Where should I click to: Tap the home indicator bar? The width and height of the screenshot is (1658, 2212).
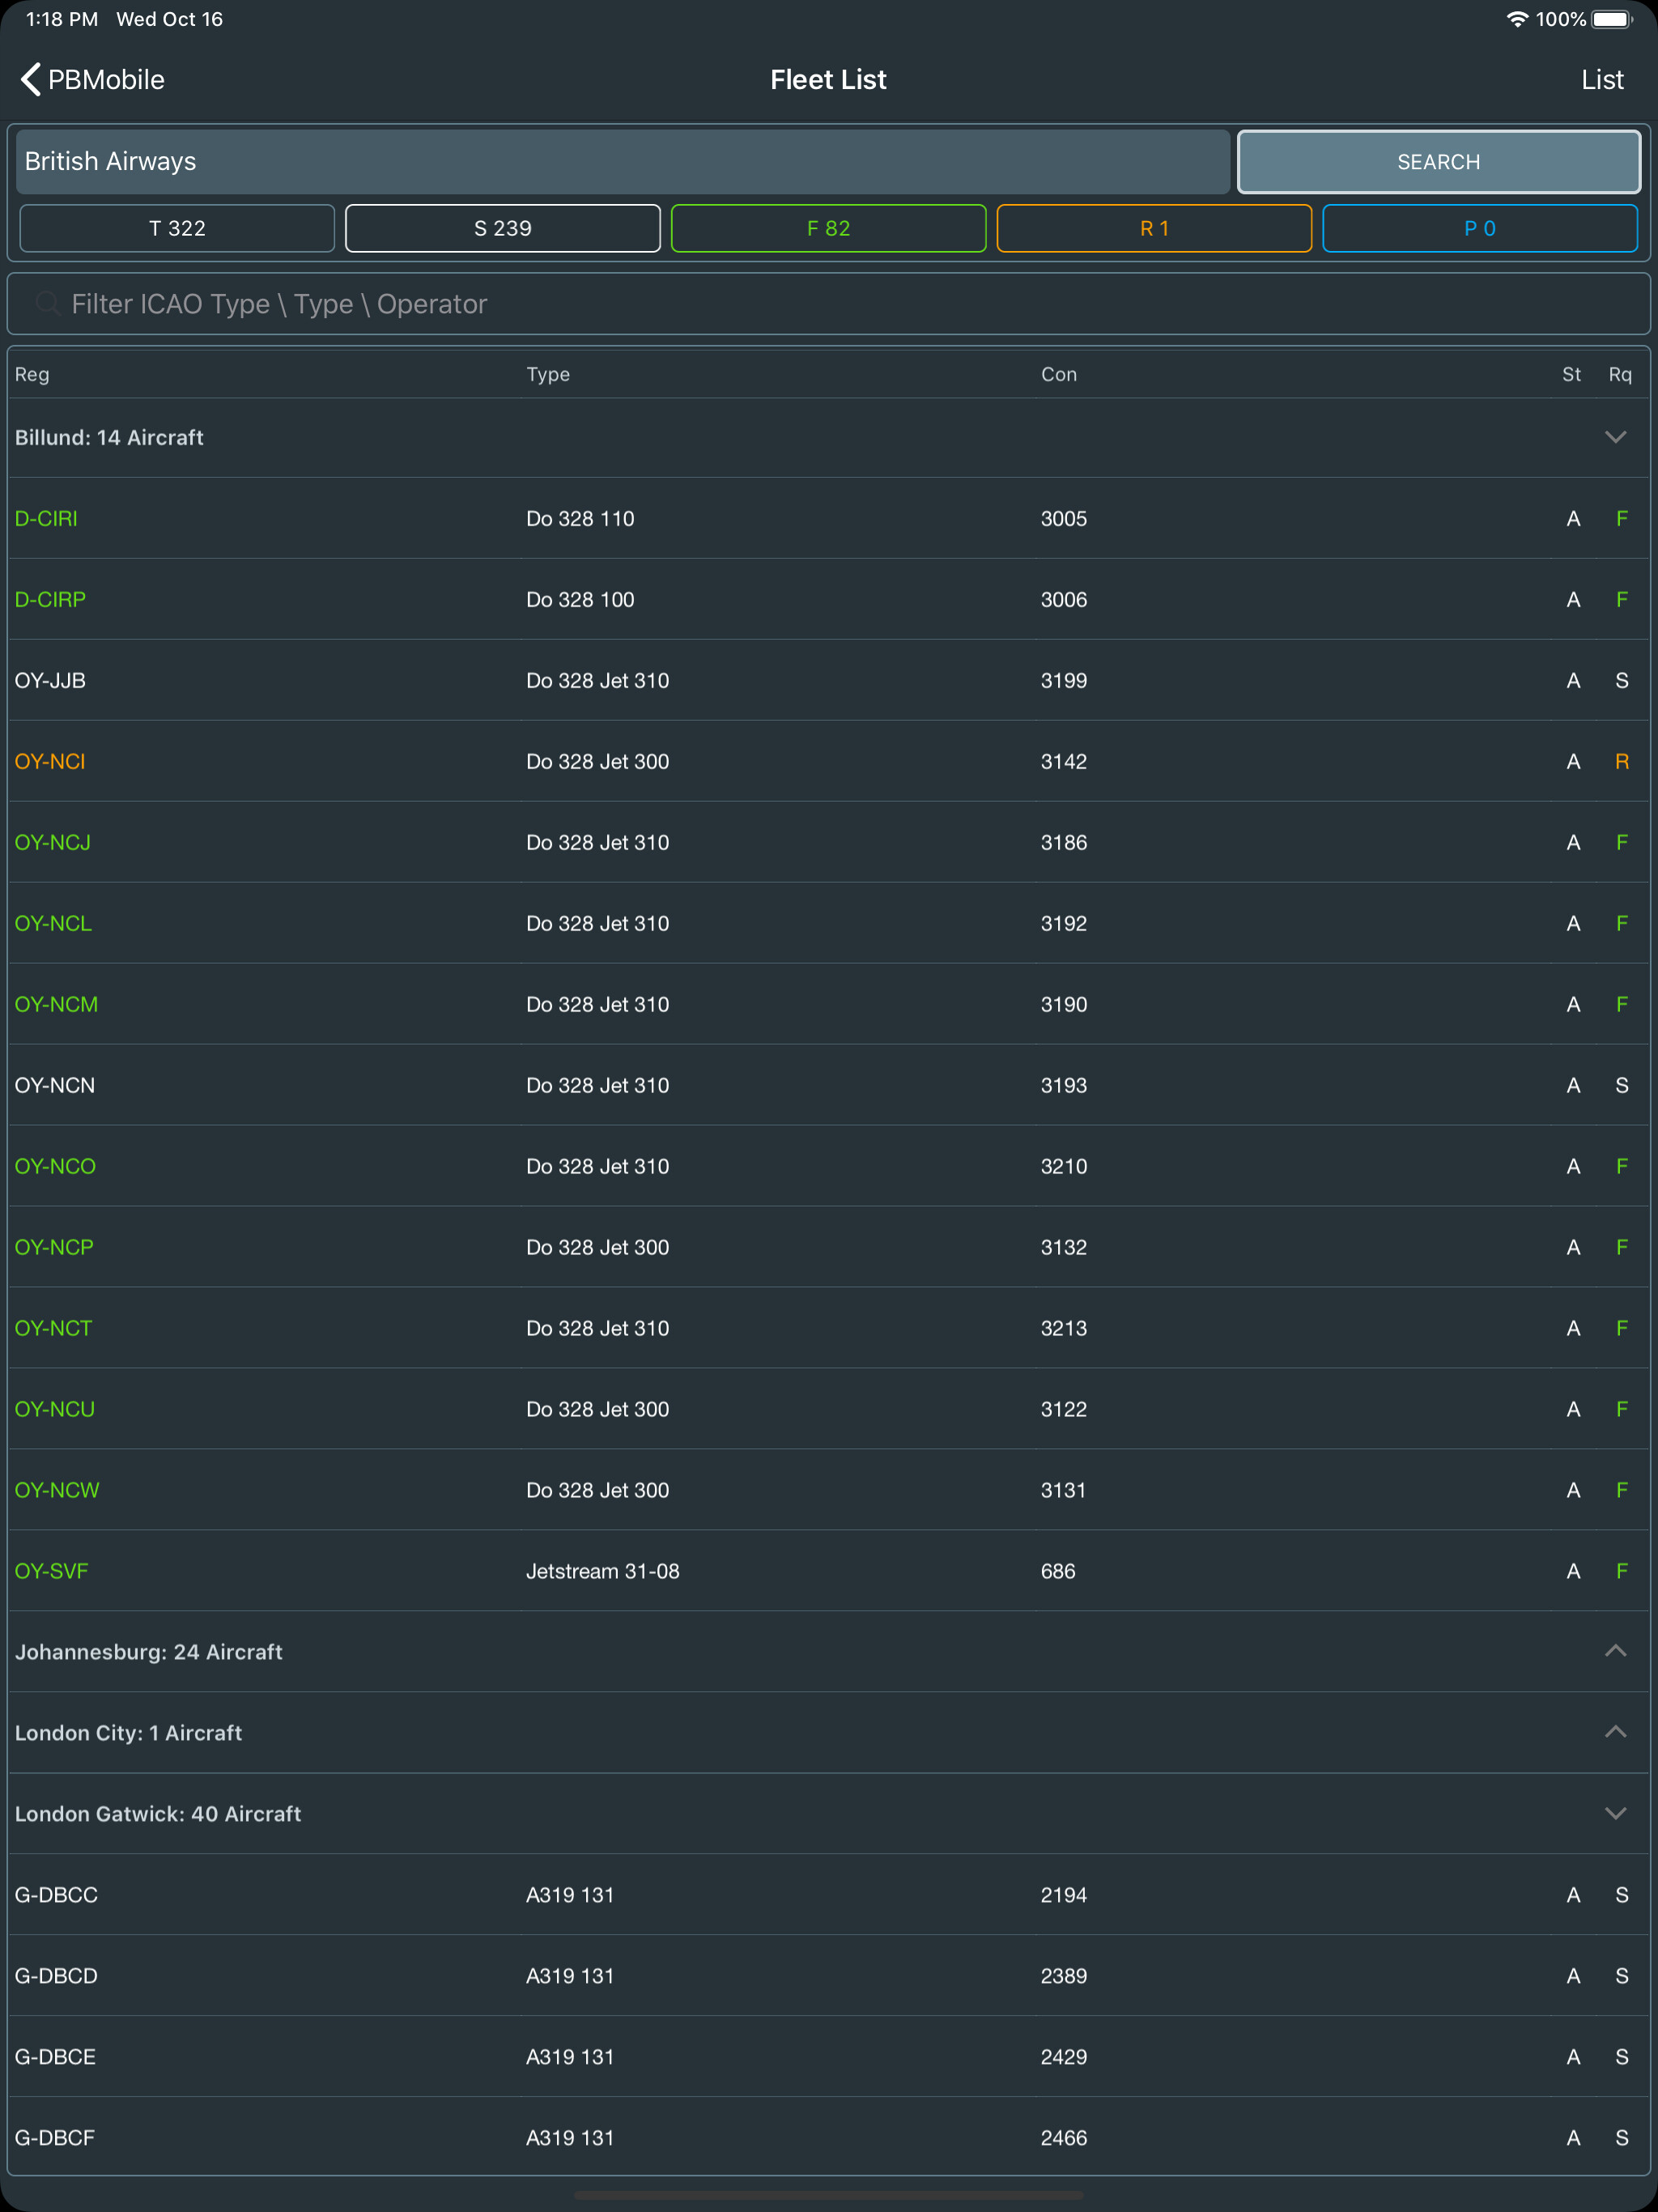tap(829, 2196)
